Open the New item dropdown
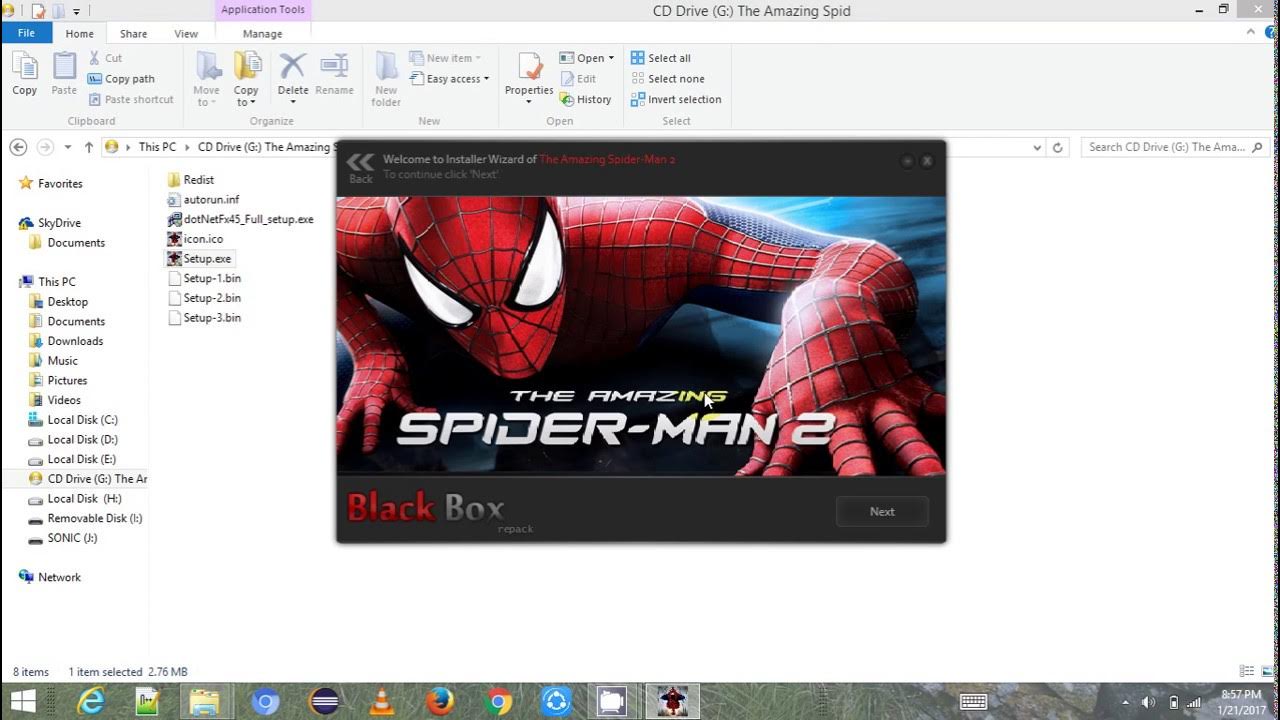The width and height of the screenshot is (1280, 720). click(x=446, y=58)
